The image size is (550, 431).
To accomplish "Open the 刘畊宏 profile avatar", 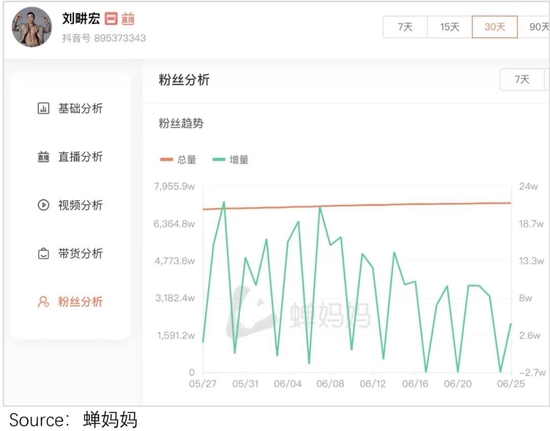I will [32, 27].
